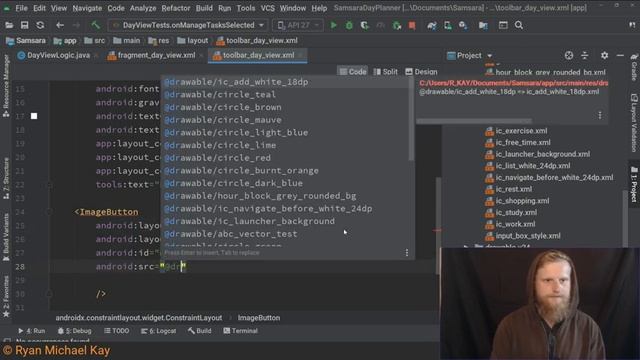Click ConstraintLayout breadcrumb below editor
Screen dimensions: 640x360
(139, 318)
